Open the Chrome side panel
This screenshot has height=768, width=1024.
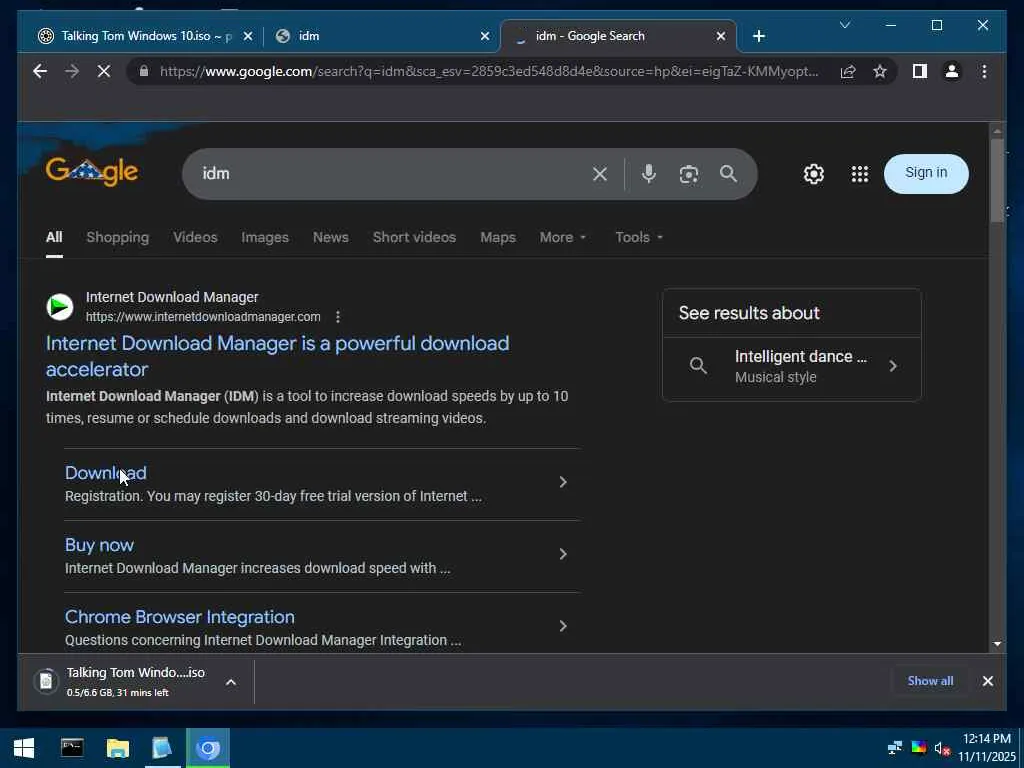(920, 71)
